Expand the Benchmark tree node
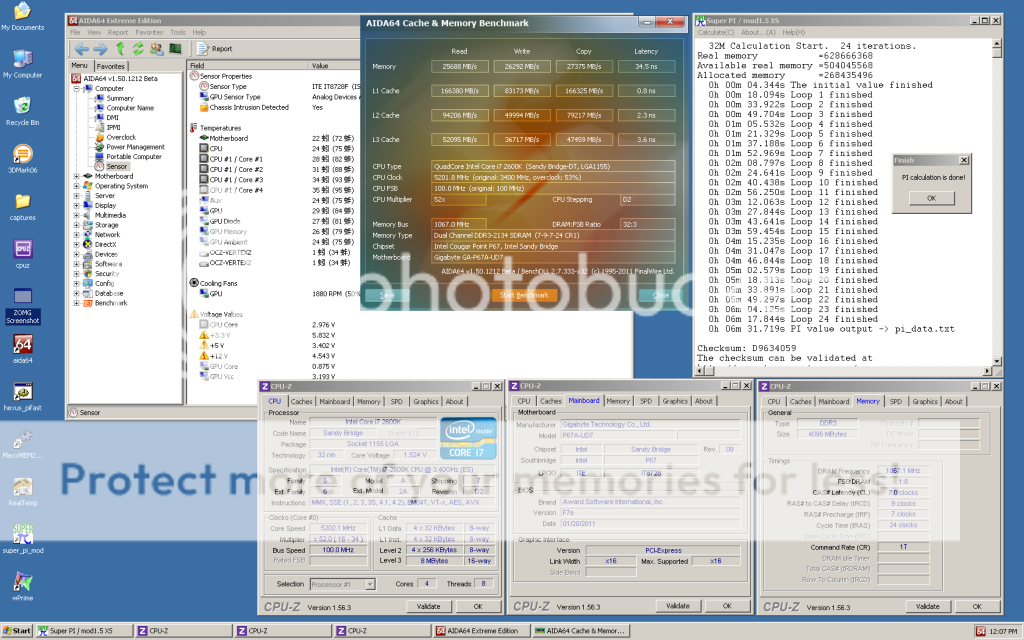1024x640 pixels. (x=76, y=303)
